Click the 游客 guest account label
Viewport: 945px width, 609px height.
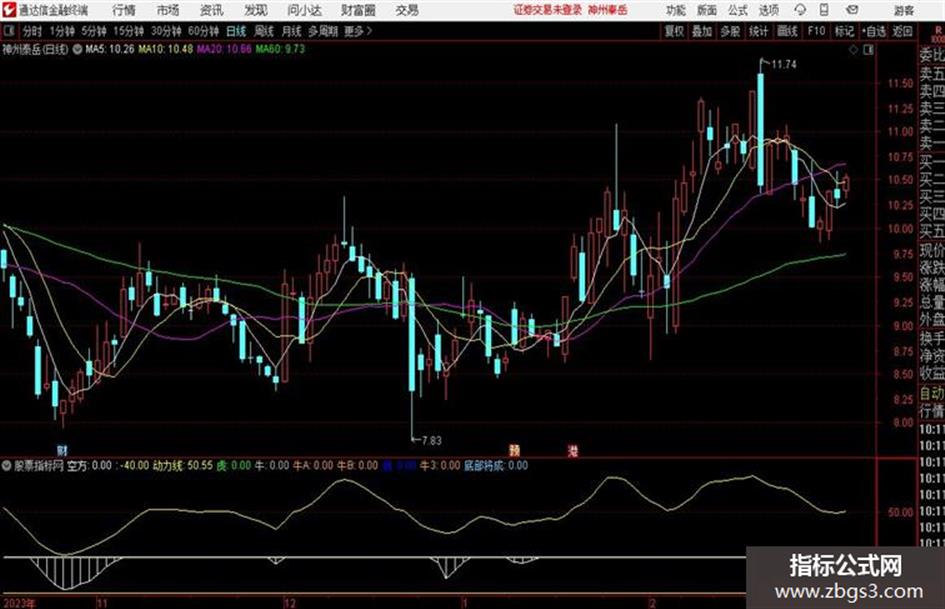point(904,10)
